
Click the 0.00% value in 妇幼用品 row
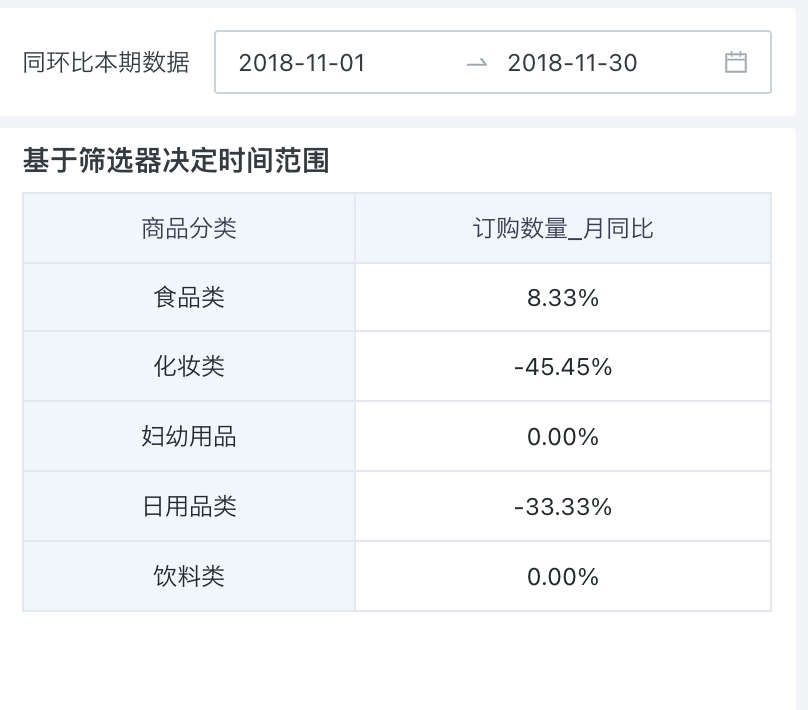(562, 437)
